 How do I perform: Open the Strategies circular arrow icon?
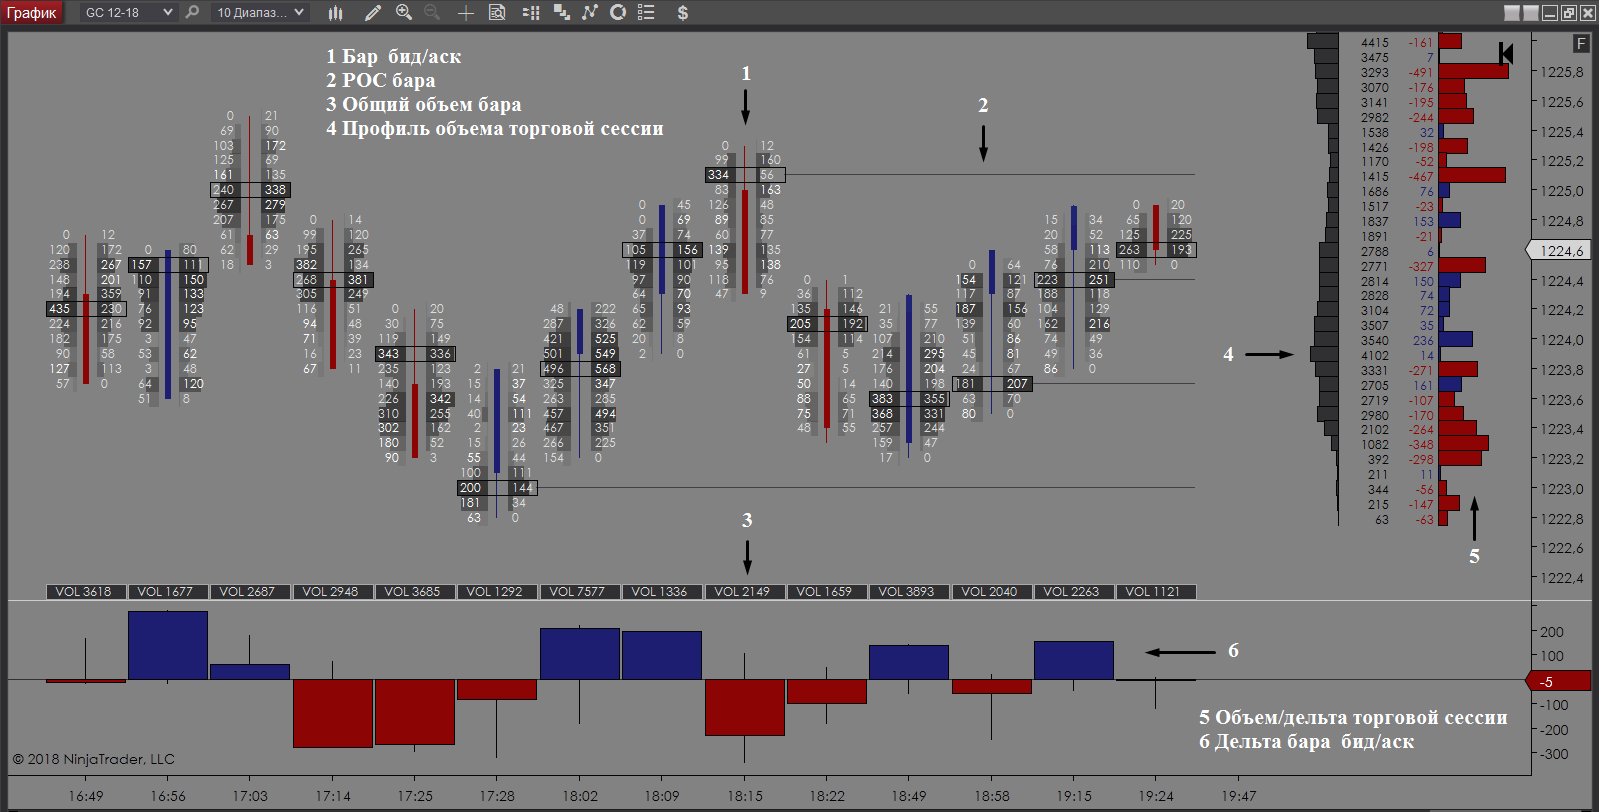pos(618,12)
